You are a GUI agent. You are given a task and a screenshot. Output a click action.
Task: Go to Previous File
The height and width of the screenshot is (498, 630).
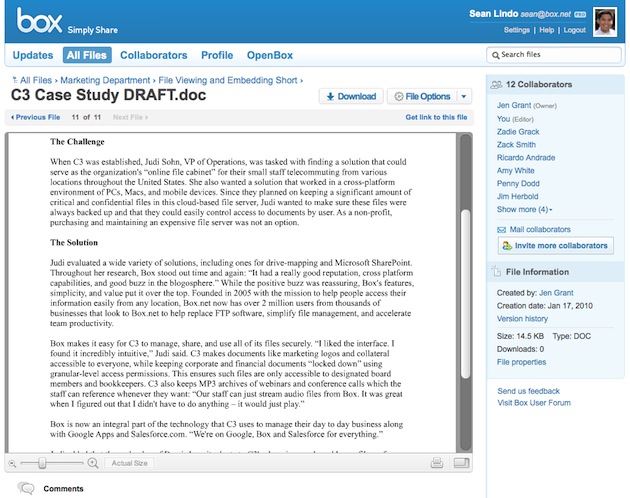coord(35,117)
